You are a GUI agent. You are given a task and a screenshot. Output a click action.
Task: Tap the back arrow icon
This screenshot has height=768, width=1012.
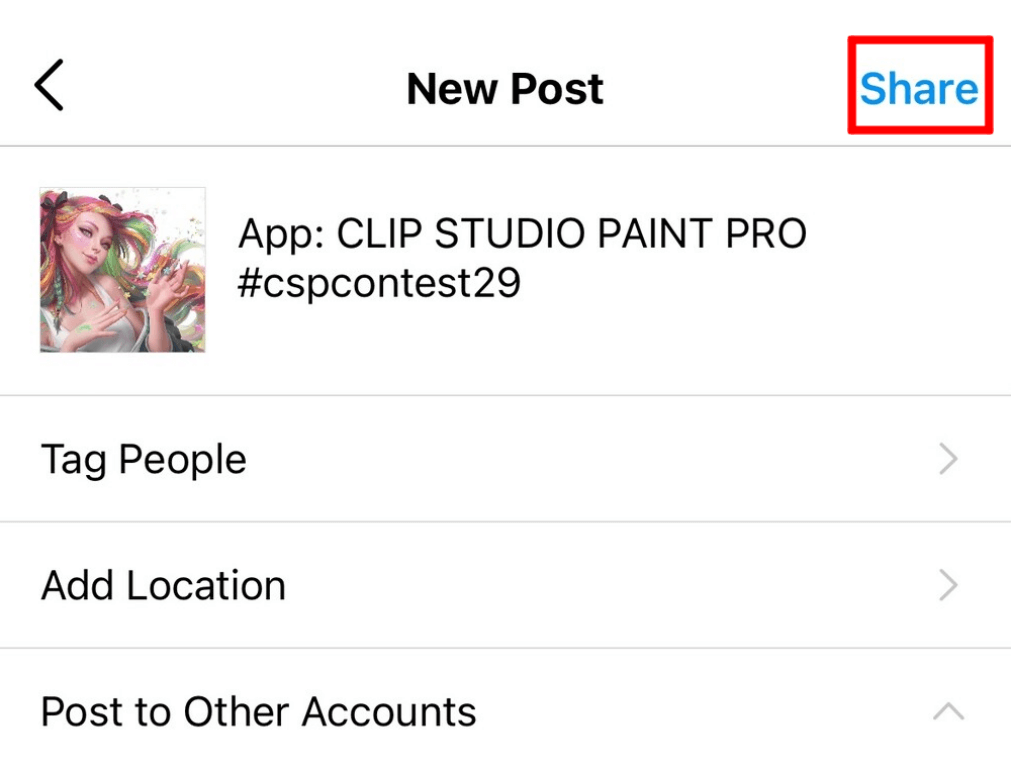click(49, 86)
